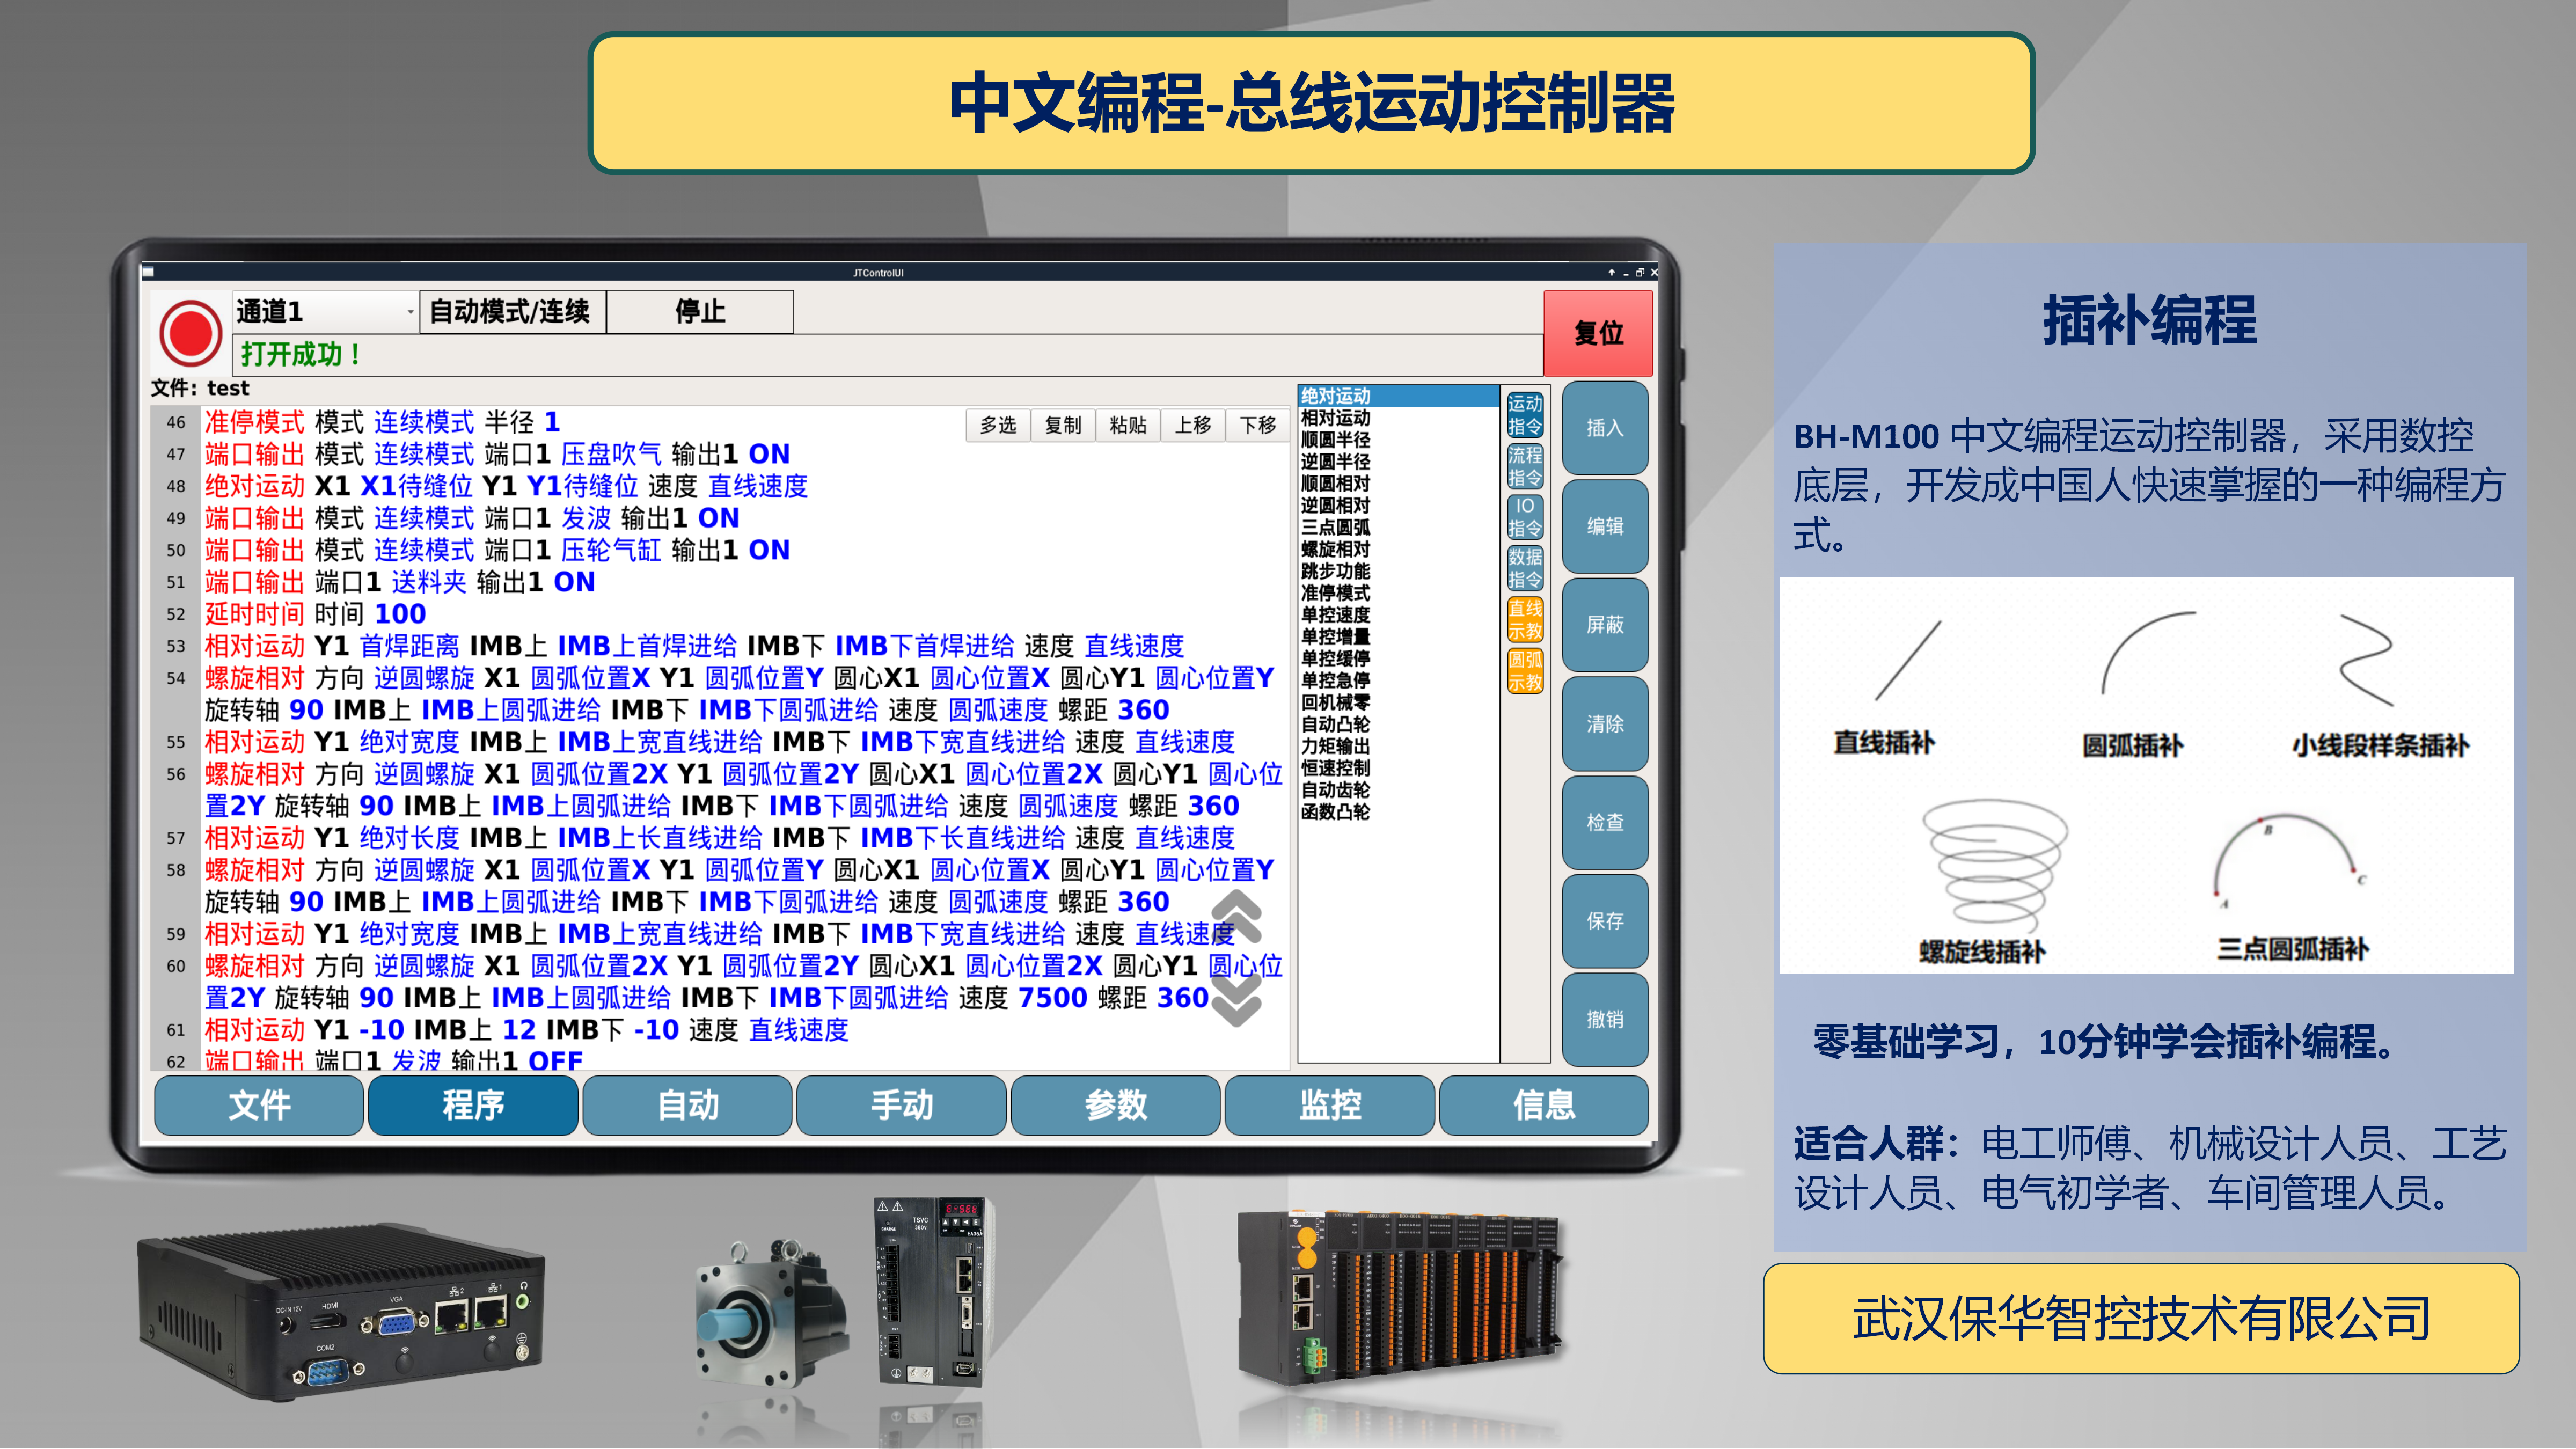Screen dimensions: 2576x1449
Task: Switch to the 自动 tab
Action: (x=687, y=1105)
